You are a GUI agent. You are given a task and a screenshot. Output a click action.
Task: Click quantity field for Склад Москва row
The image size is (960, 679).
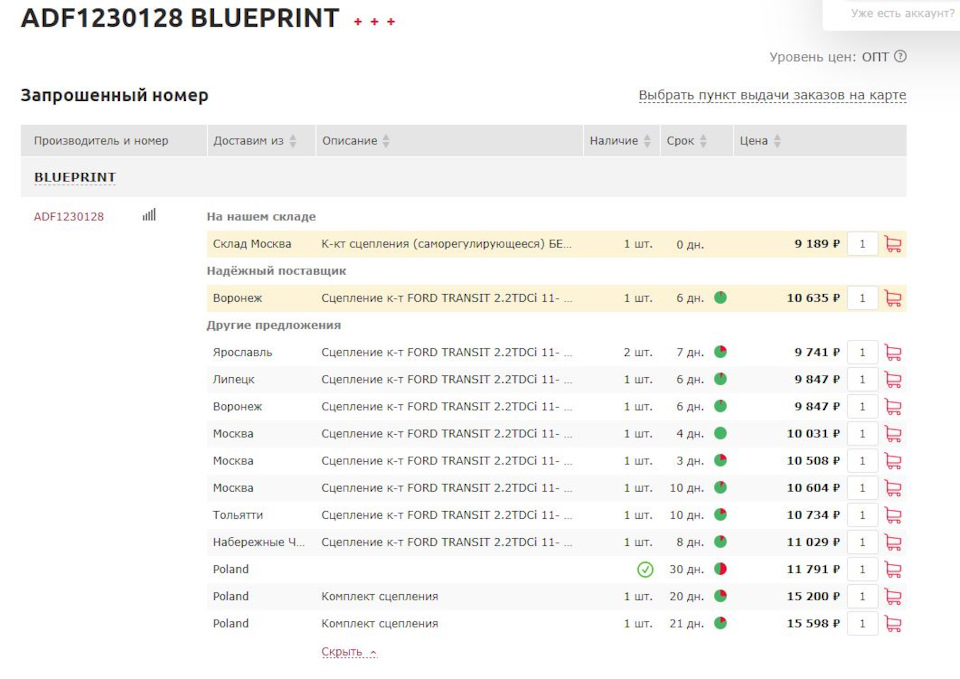[862, 244]
